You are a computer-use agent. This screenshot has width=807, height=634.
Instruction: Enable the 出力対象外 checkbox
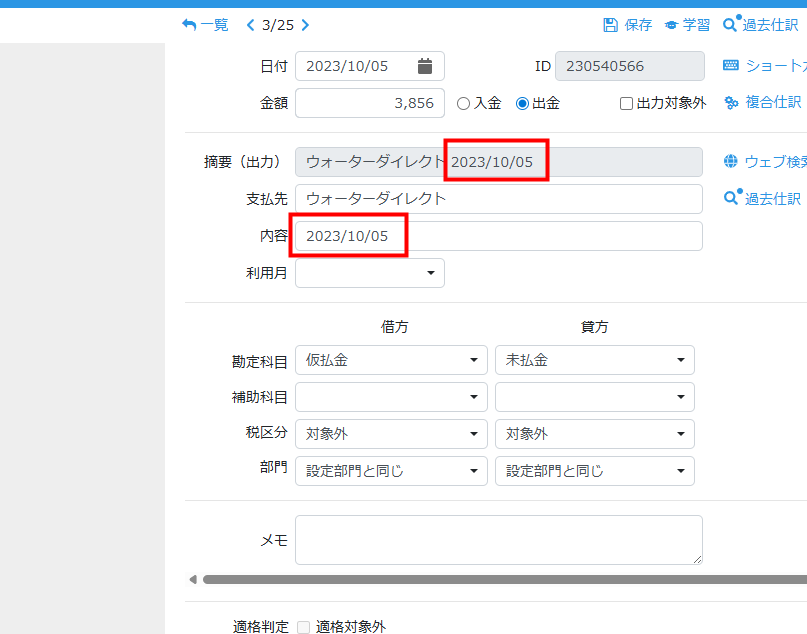[x=626, y=103]
